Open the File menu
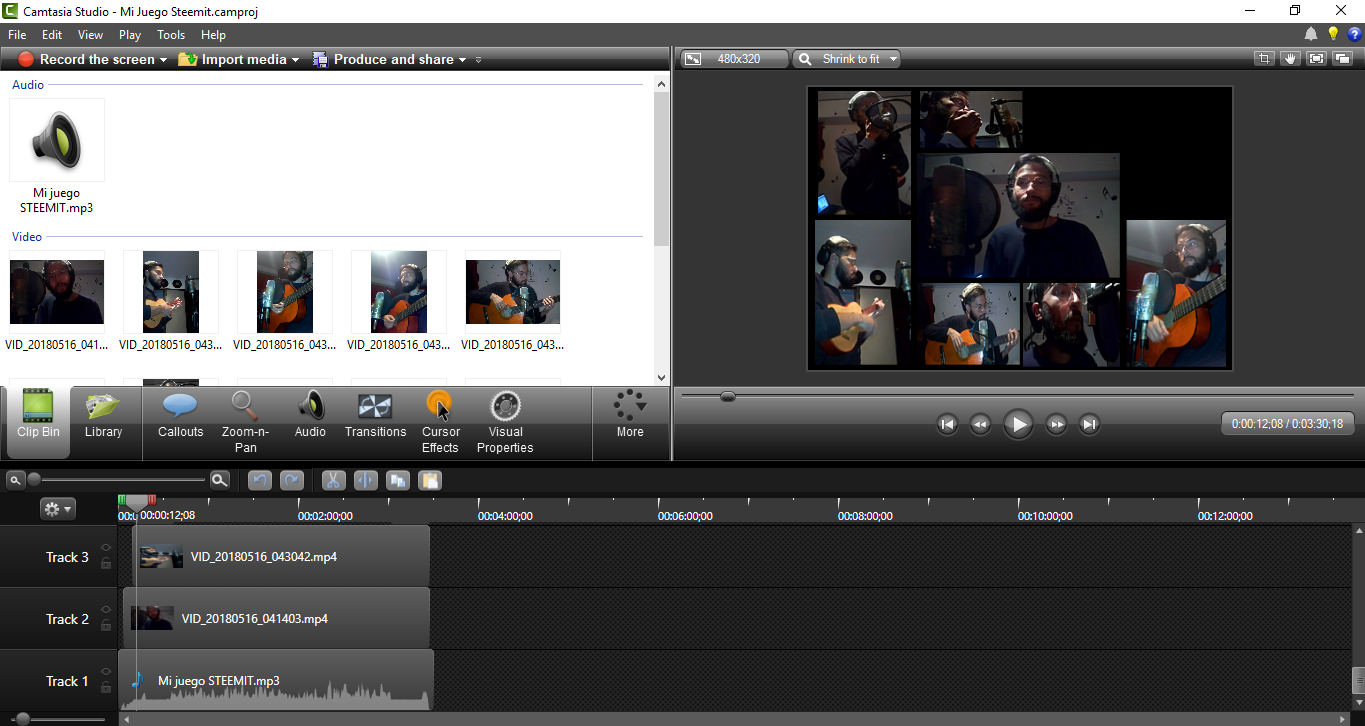 (x=17, y=34)
